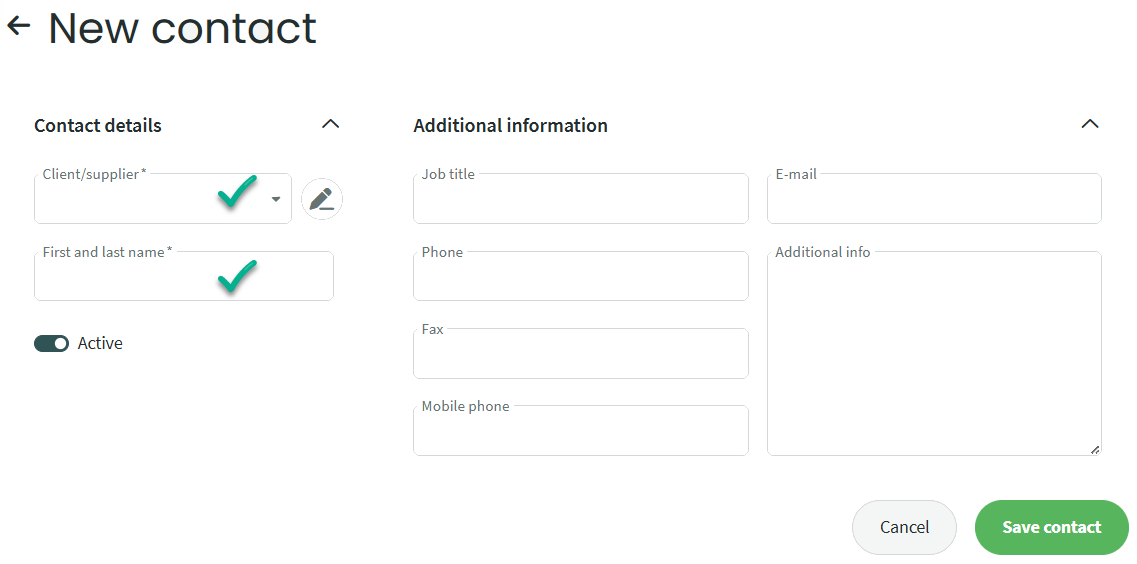Collapse the Additional information section

1090,124
